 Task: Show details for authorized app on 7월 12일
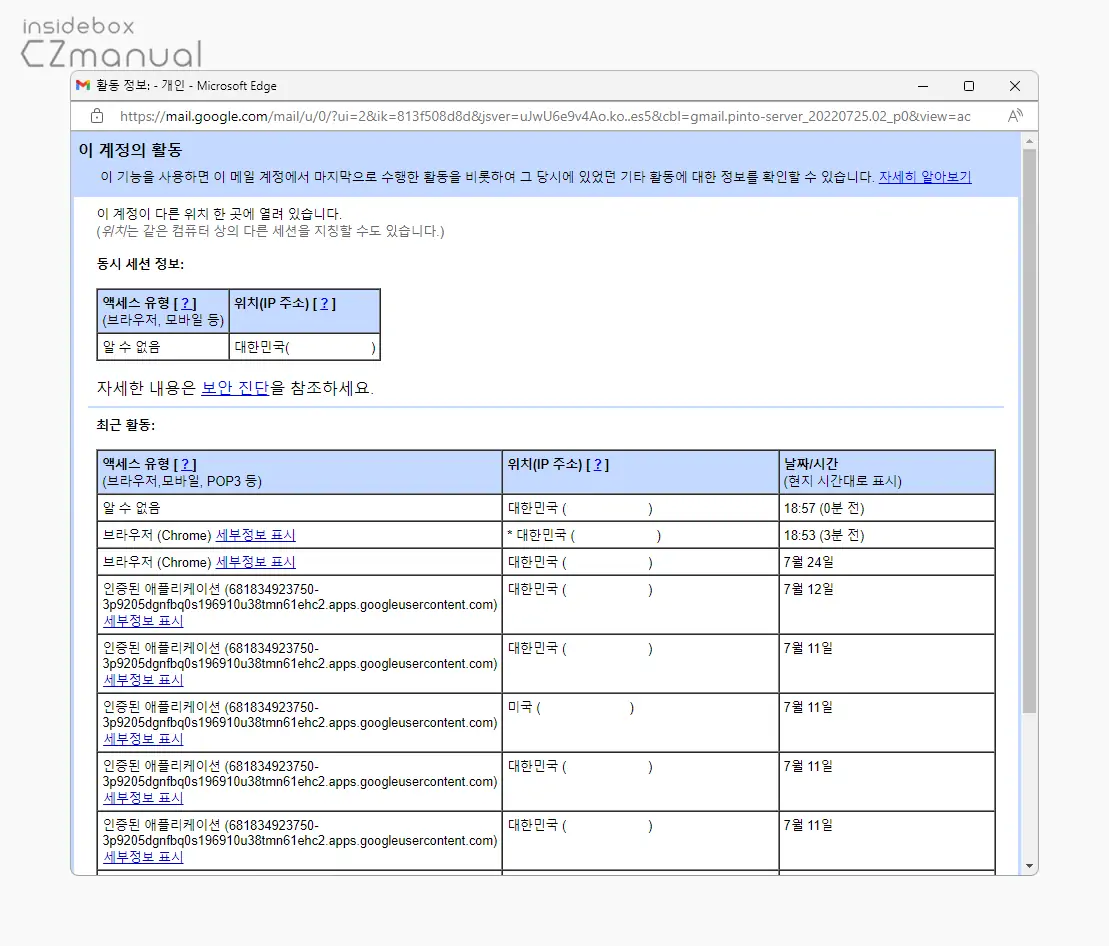click(x=144, y=621)
